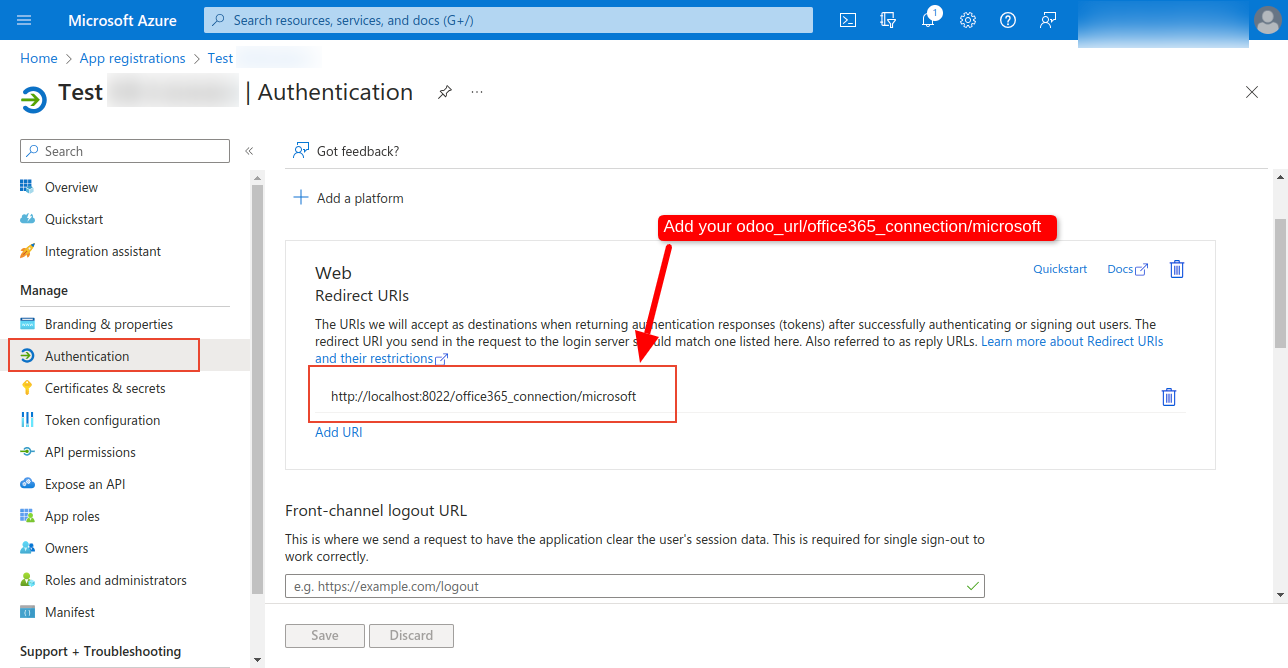This screenshot has height=668, width=1288.
Task: Click the App registrations breadcrumb
Action: click(133, 58)
